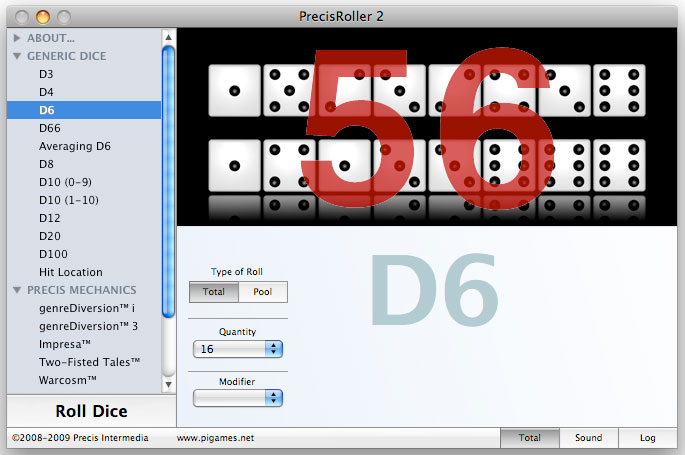Visit www.pigames.net link

[x=215, y=438]
